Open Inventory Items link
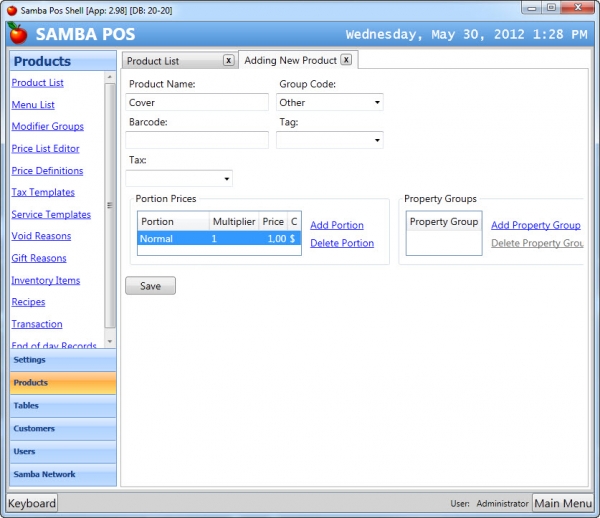This screenshot has height=518, width=600. click(46, 280)
